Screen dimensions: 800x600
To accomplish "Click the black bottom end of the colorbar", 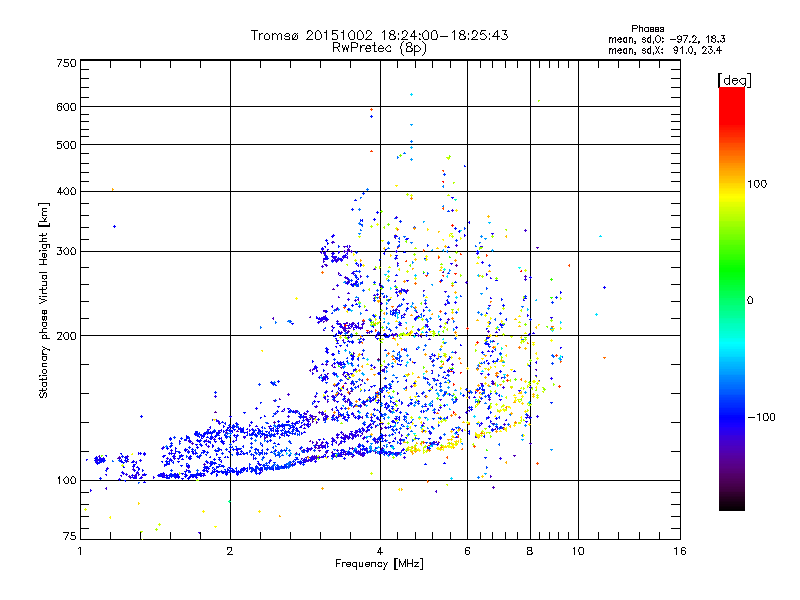I will click(x=732, y=503).
